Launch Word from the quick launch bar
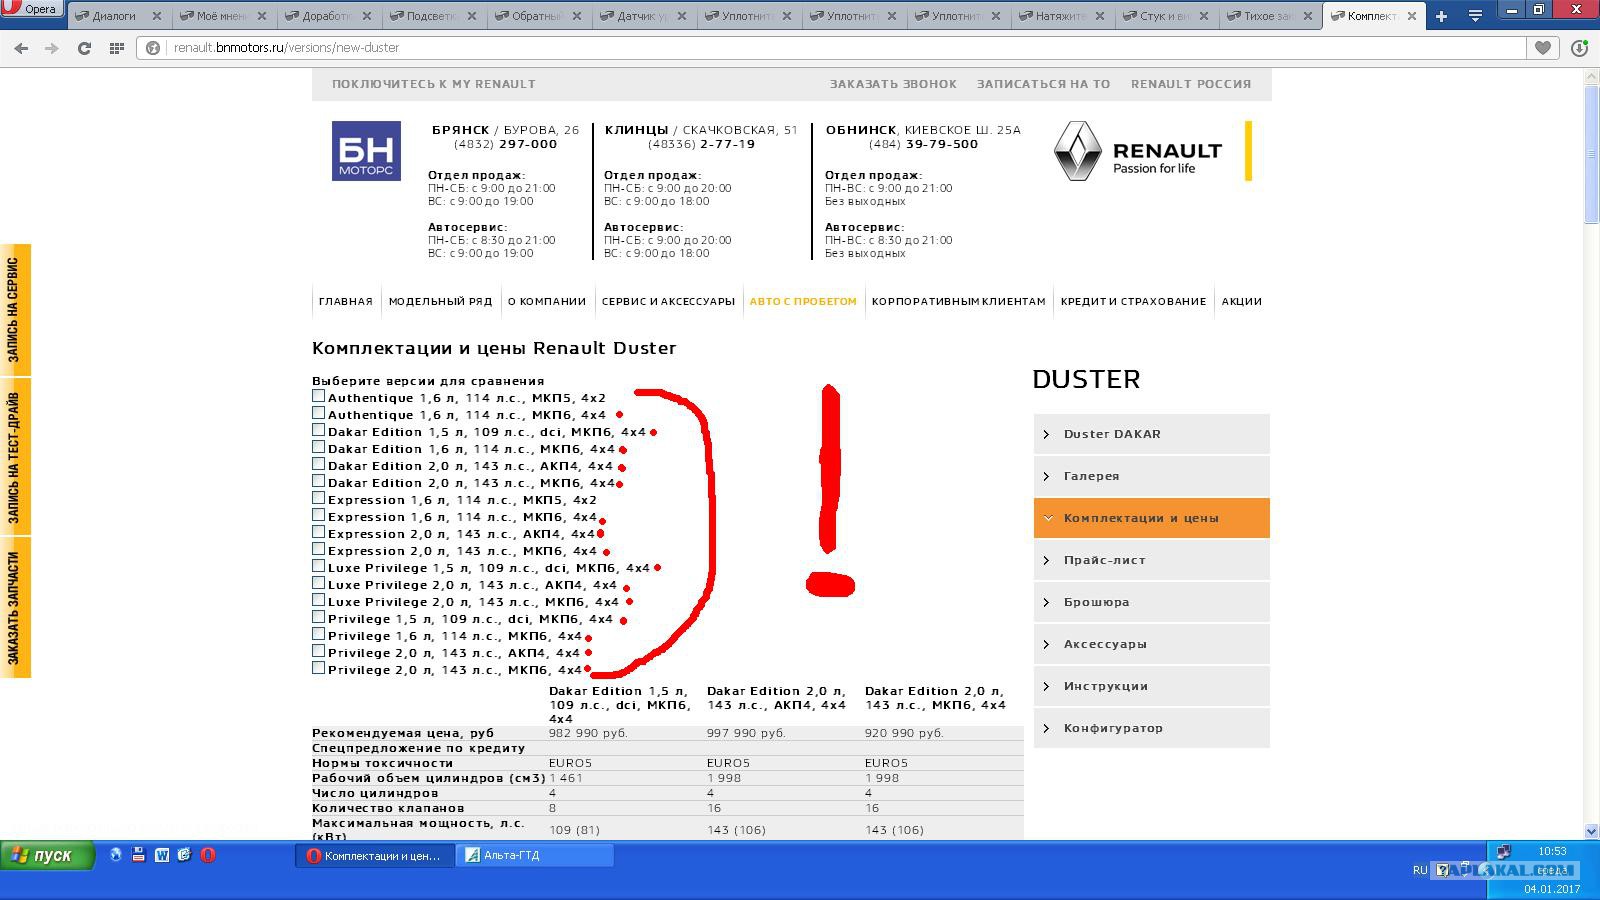The width and height of the screenshot is (1600, 900). pyautogui.click(x=161, y=855)
